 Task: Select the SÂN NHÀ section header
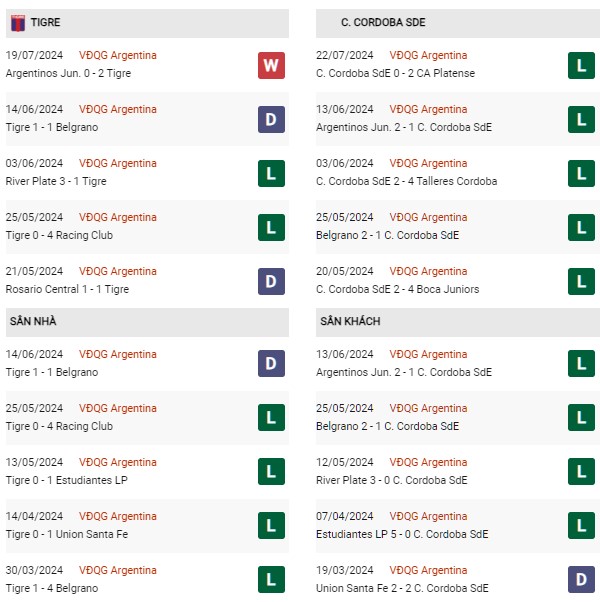coord(147,322)
